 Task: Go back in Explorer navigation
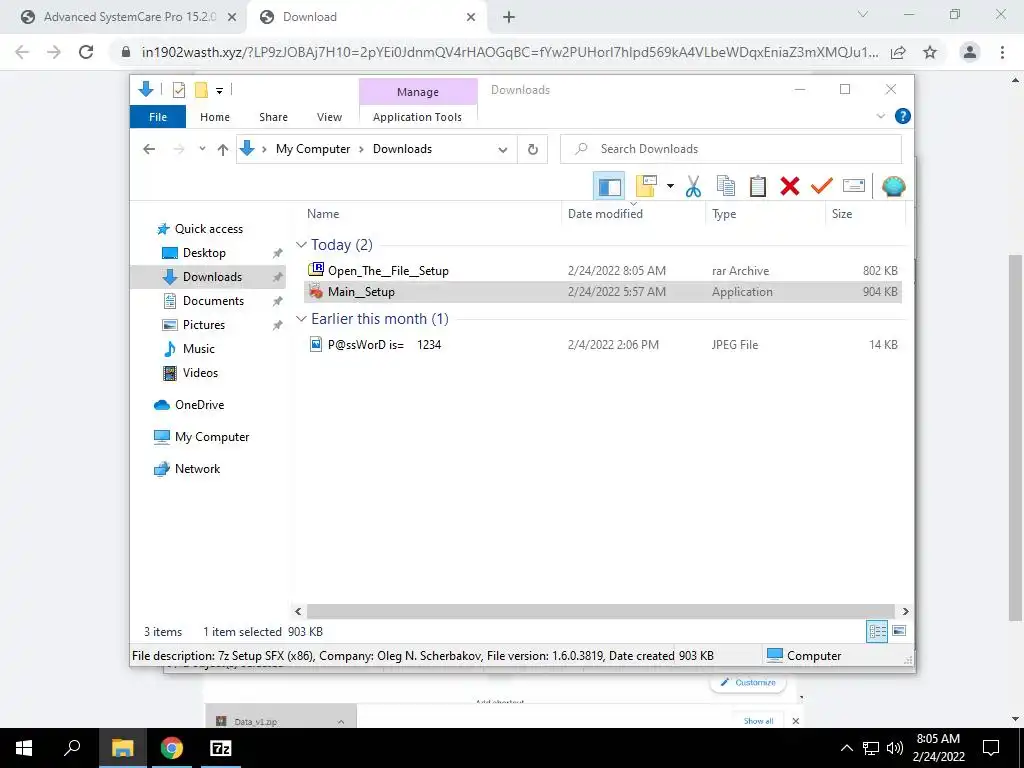pyautogui.click(x=149, y=149)
